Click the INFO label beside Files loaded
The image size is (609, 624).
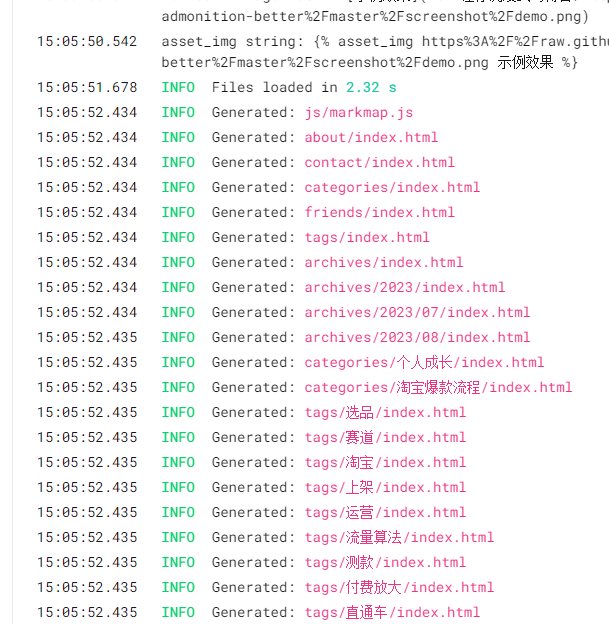[178, 87]
